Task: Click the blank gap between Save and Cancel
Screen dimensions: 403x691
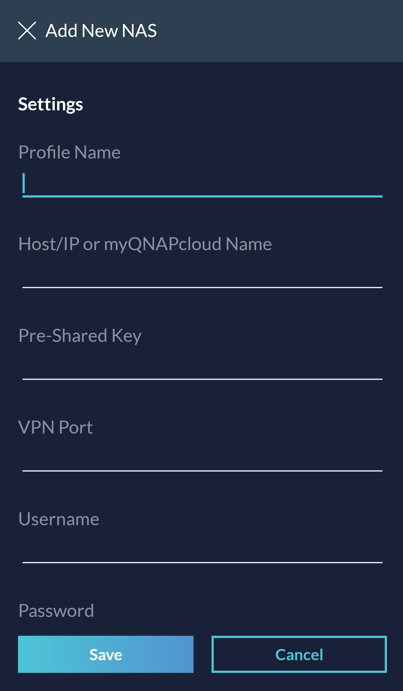Action: (202, 654)
